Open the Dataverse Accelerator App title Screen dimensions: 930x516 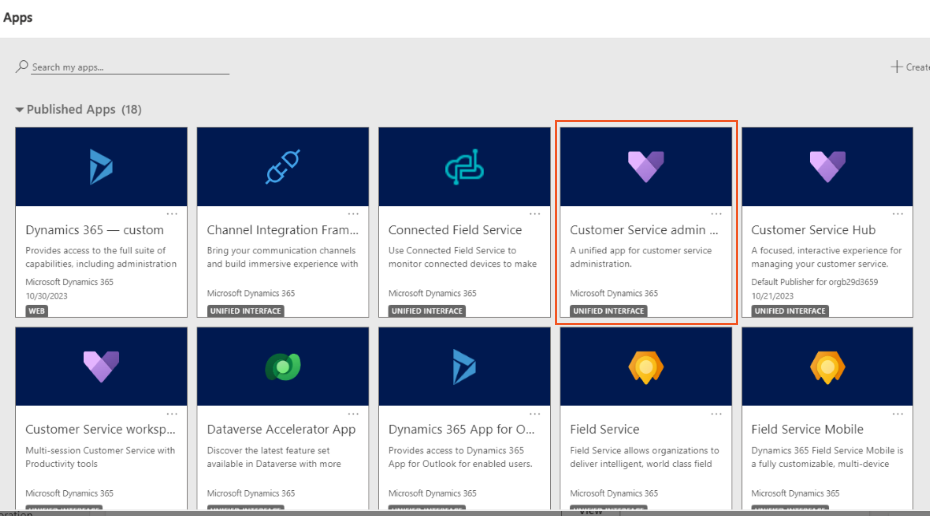tap(281, 429)
